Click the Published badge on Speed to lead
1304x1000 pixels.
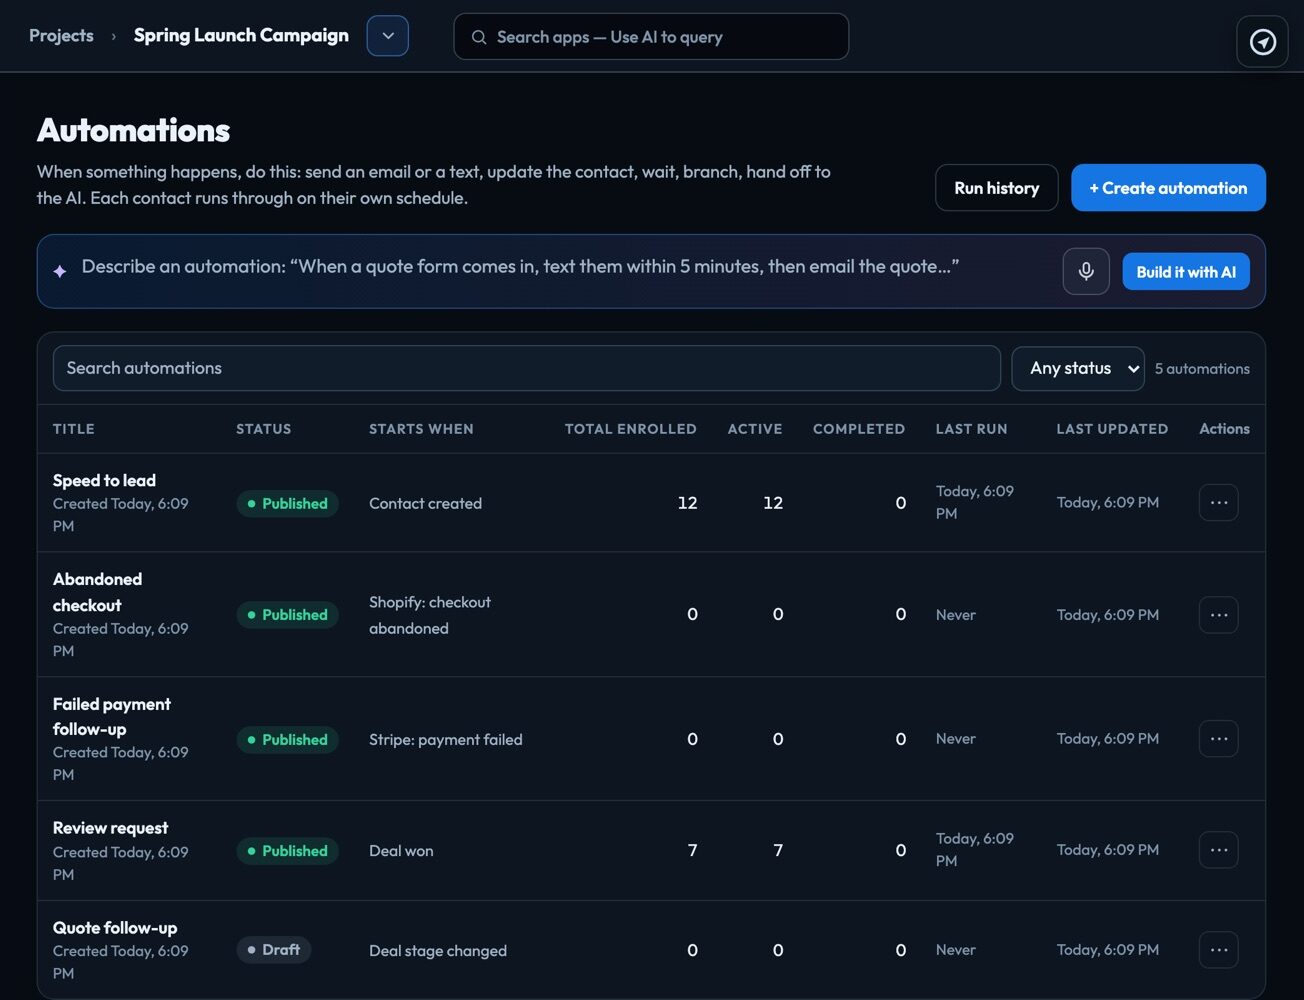click(287, 503)
